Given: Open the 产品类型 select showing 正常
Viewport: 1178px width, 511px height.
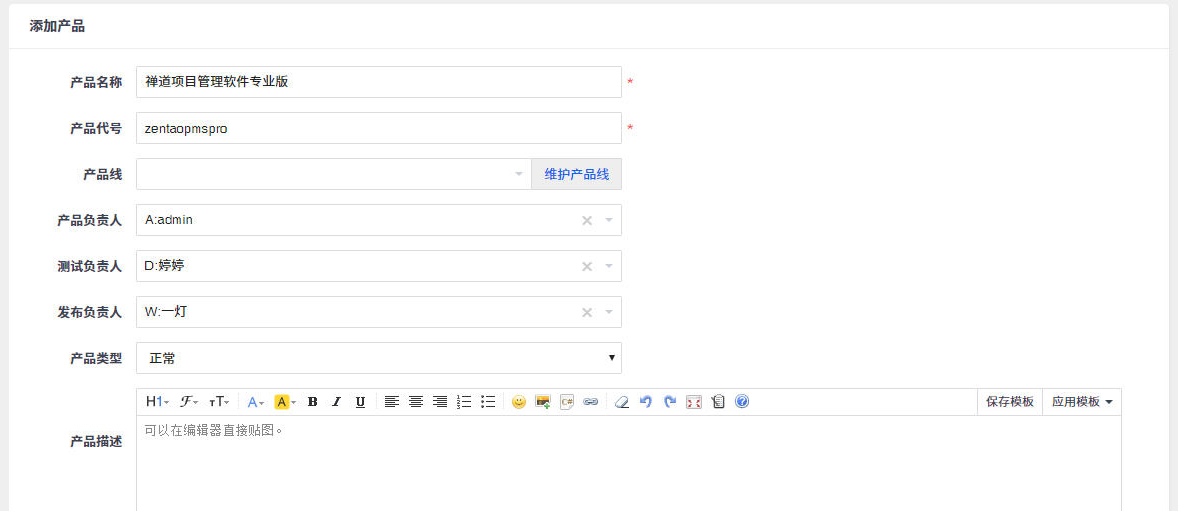Looking at the screenshot, I should click(379, 358).
